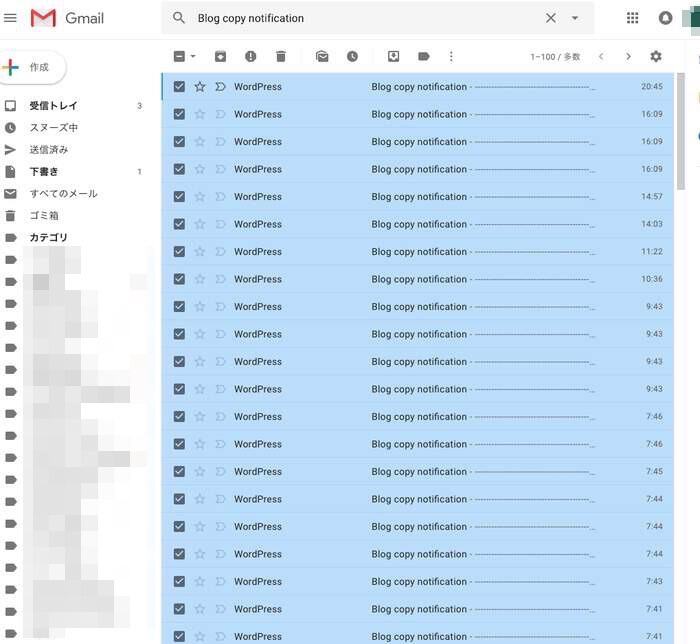
Task: Star the 20:45 WordPress email
Action: (x=200, y=87)
